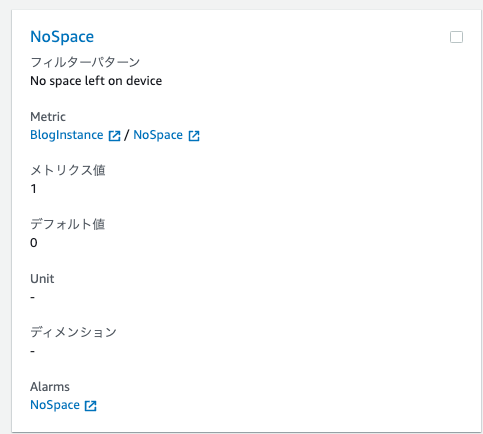
Task: Click the ディメンション label
Action: tap(73, 332)
